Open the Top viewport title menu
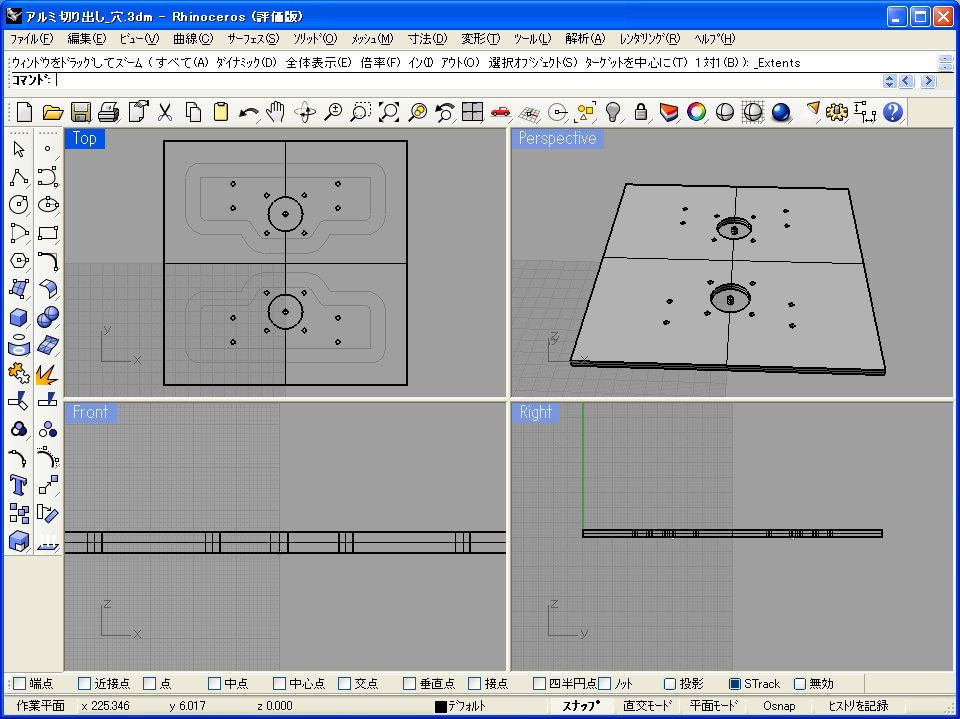This screenshot has height=719, width=960. 85,139
